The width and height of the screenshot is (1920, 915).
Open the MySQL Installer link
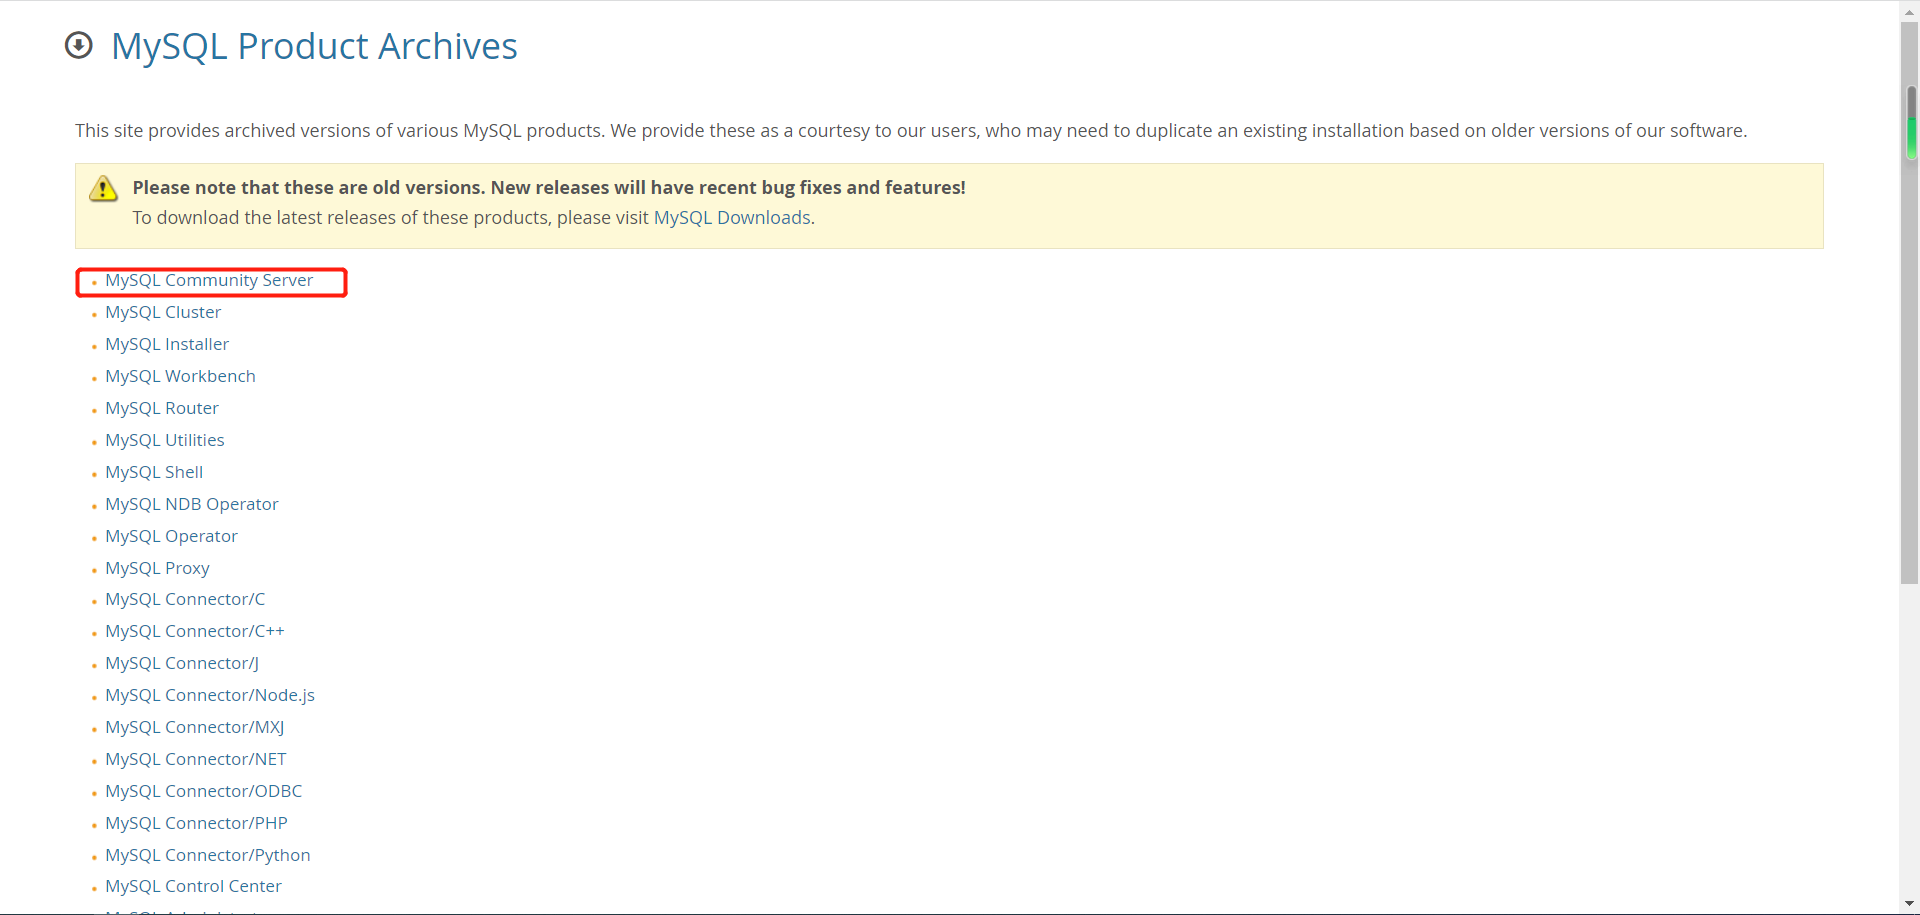pyautogui.click(x=167, y=345)
